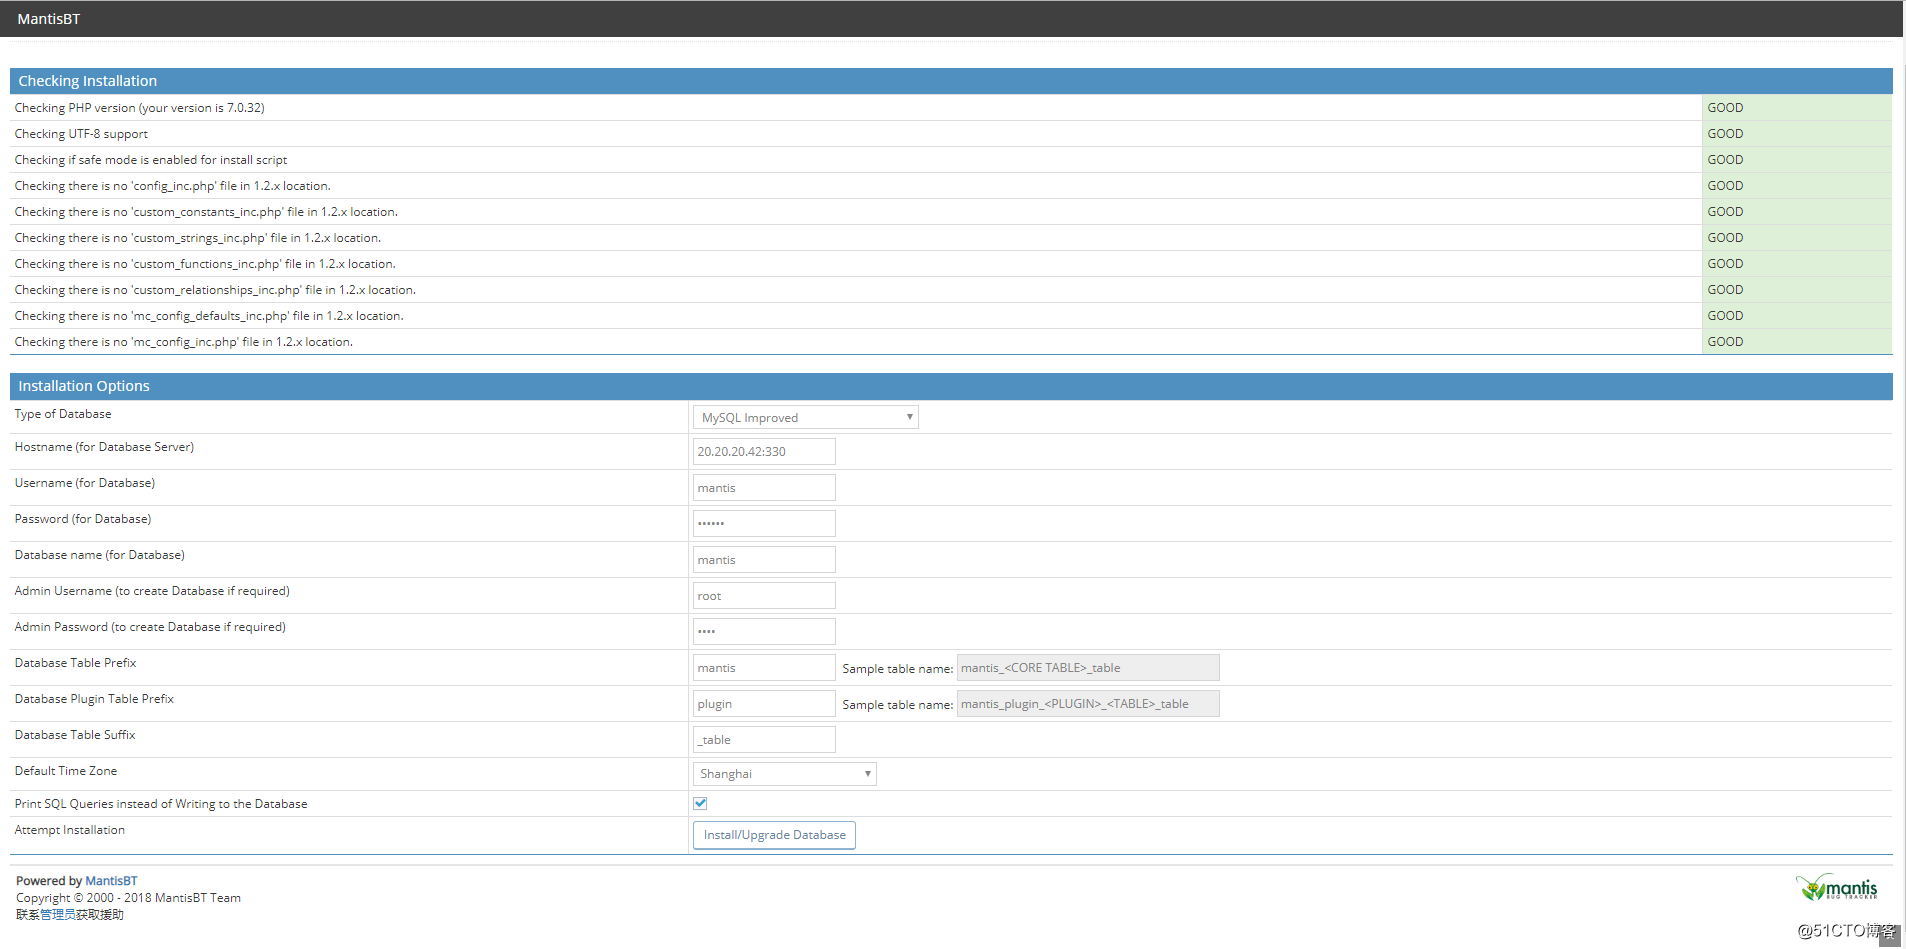Click the Mantis bug tracker logo
This screenshot has width=1906, height=949.
point(1836,887)
